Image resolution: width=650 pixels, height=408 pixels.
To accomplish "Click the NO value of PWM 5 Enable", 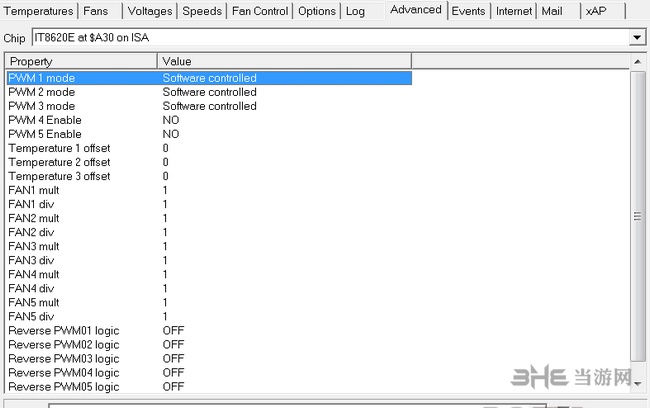I will pyautogui.click(x=171, y=134).
